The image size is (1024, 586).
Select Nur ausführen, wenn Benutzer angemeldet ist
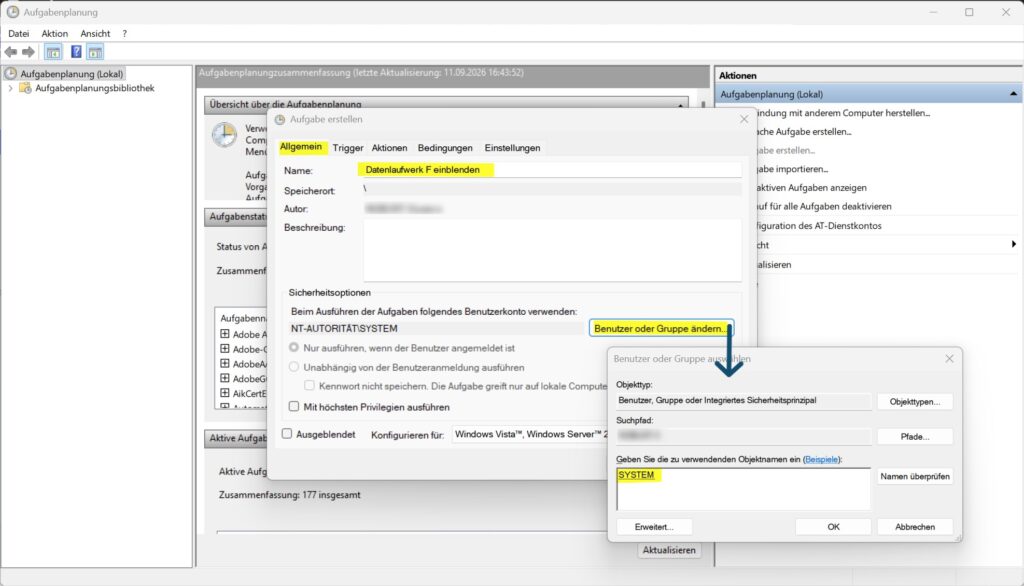[x=294, y=348]
